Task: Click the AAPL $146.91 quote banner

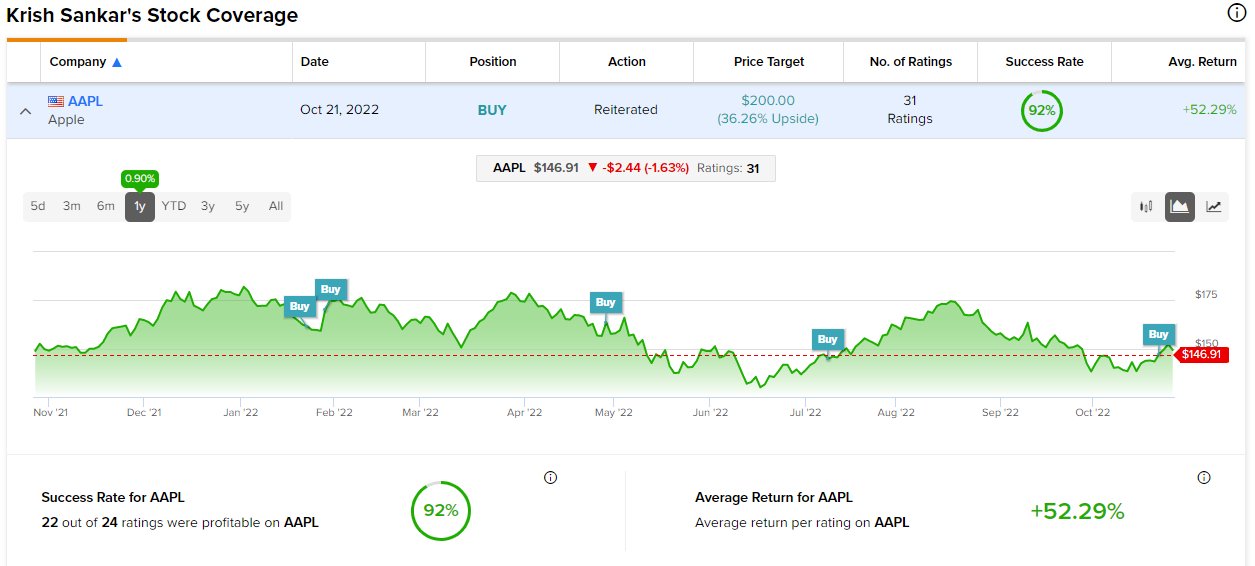Action: (x=626, y=168)
